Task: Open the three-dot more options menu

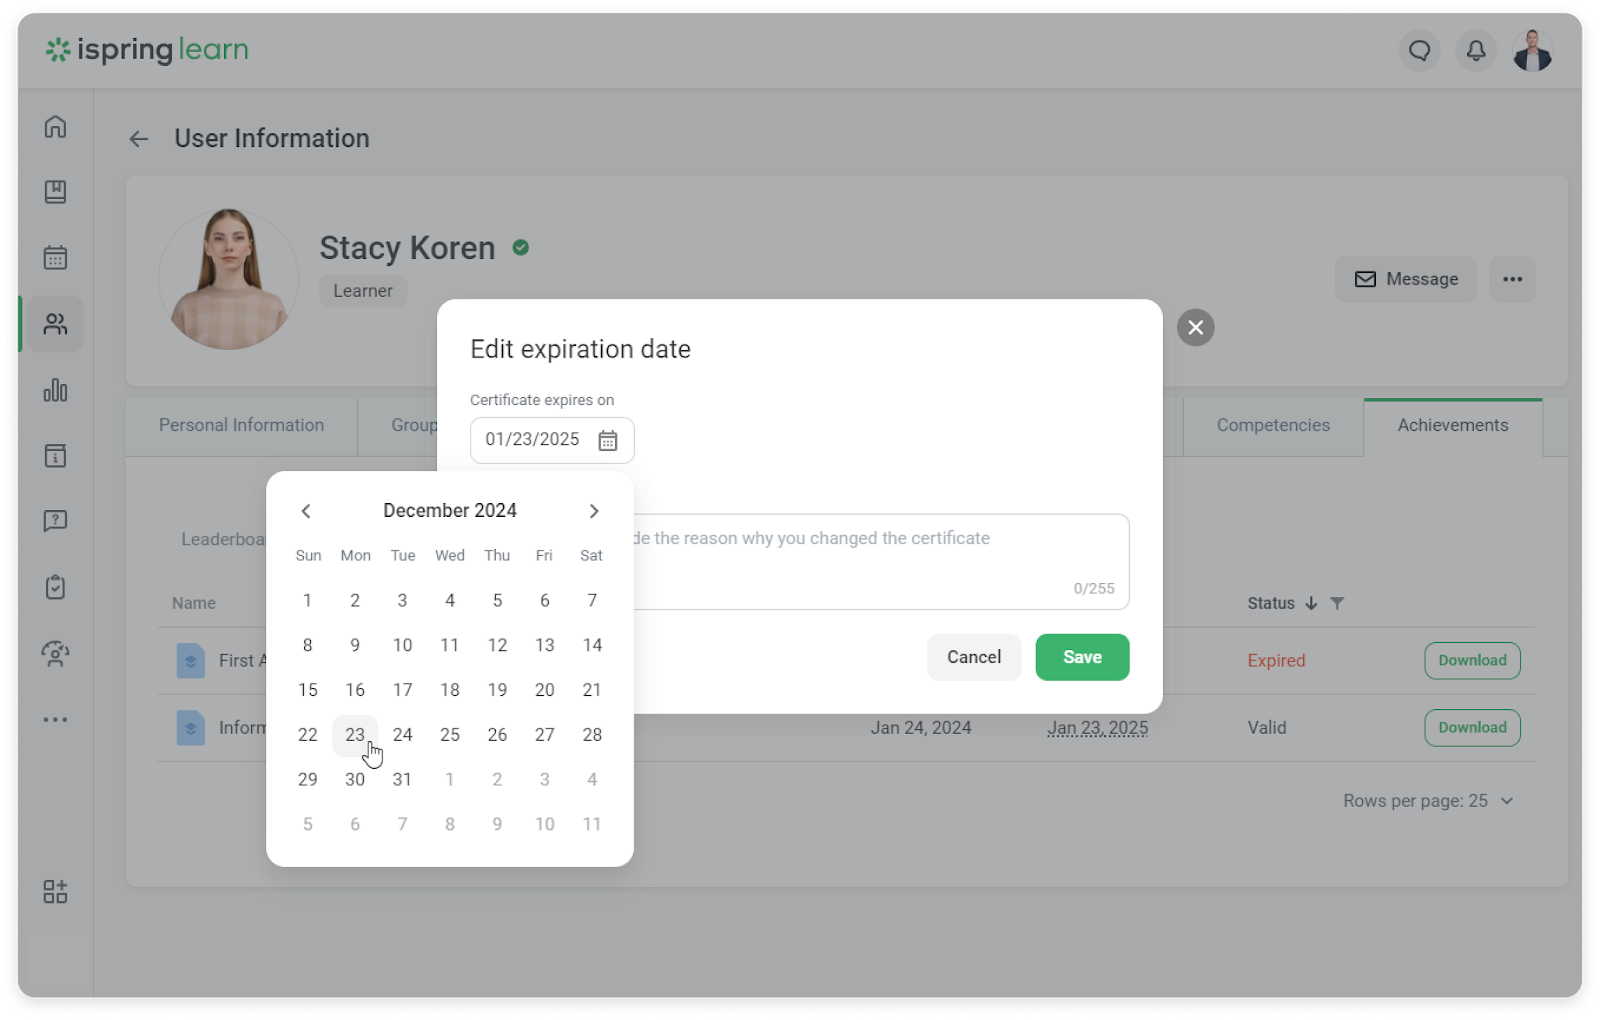Action: [1512, 279]
